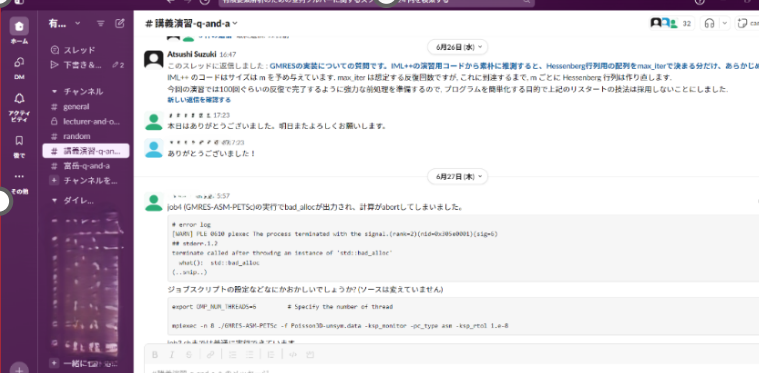Open the channel name 講義演習-q-and-a dropdown
Viewport: 759px width, 373px height.
tap(192, 23)
